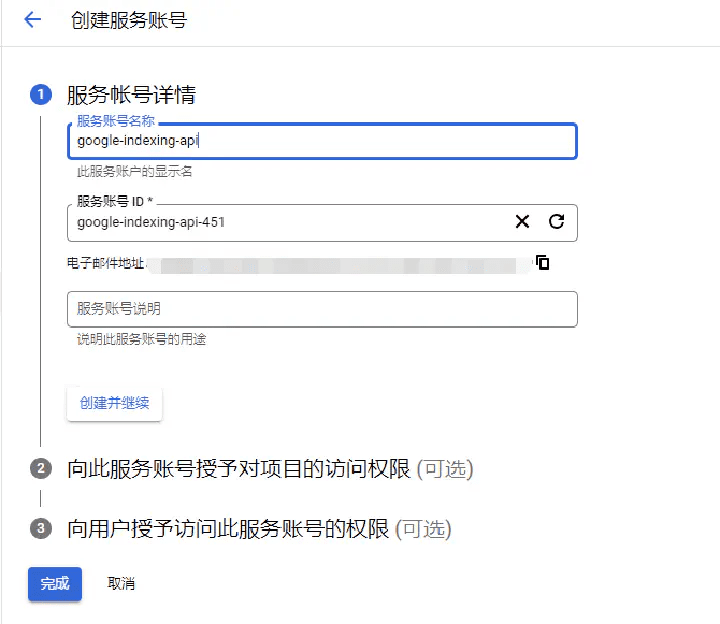Click the 服务帐号详情 step heading
The width and height of the screenshot is (720, 624).
tap(131, 95)
